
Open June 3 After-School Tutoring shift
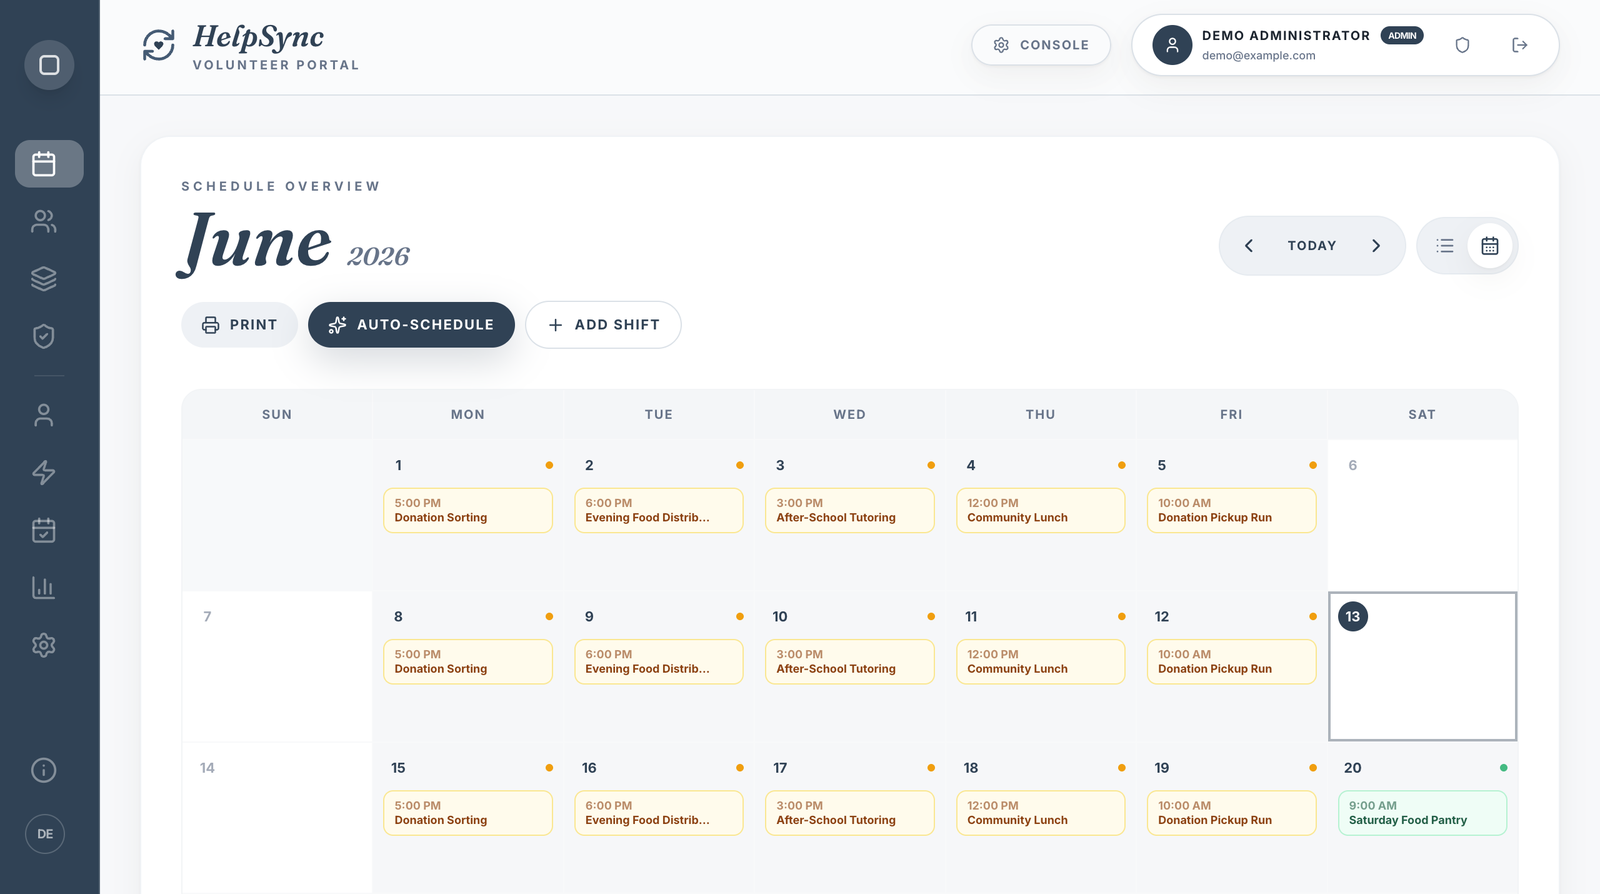850,510
